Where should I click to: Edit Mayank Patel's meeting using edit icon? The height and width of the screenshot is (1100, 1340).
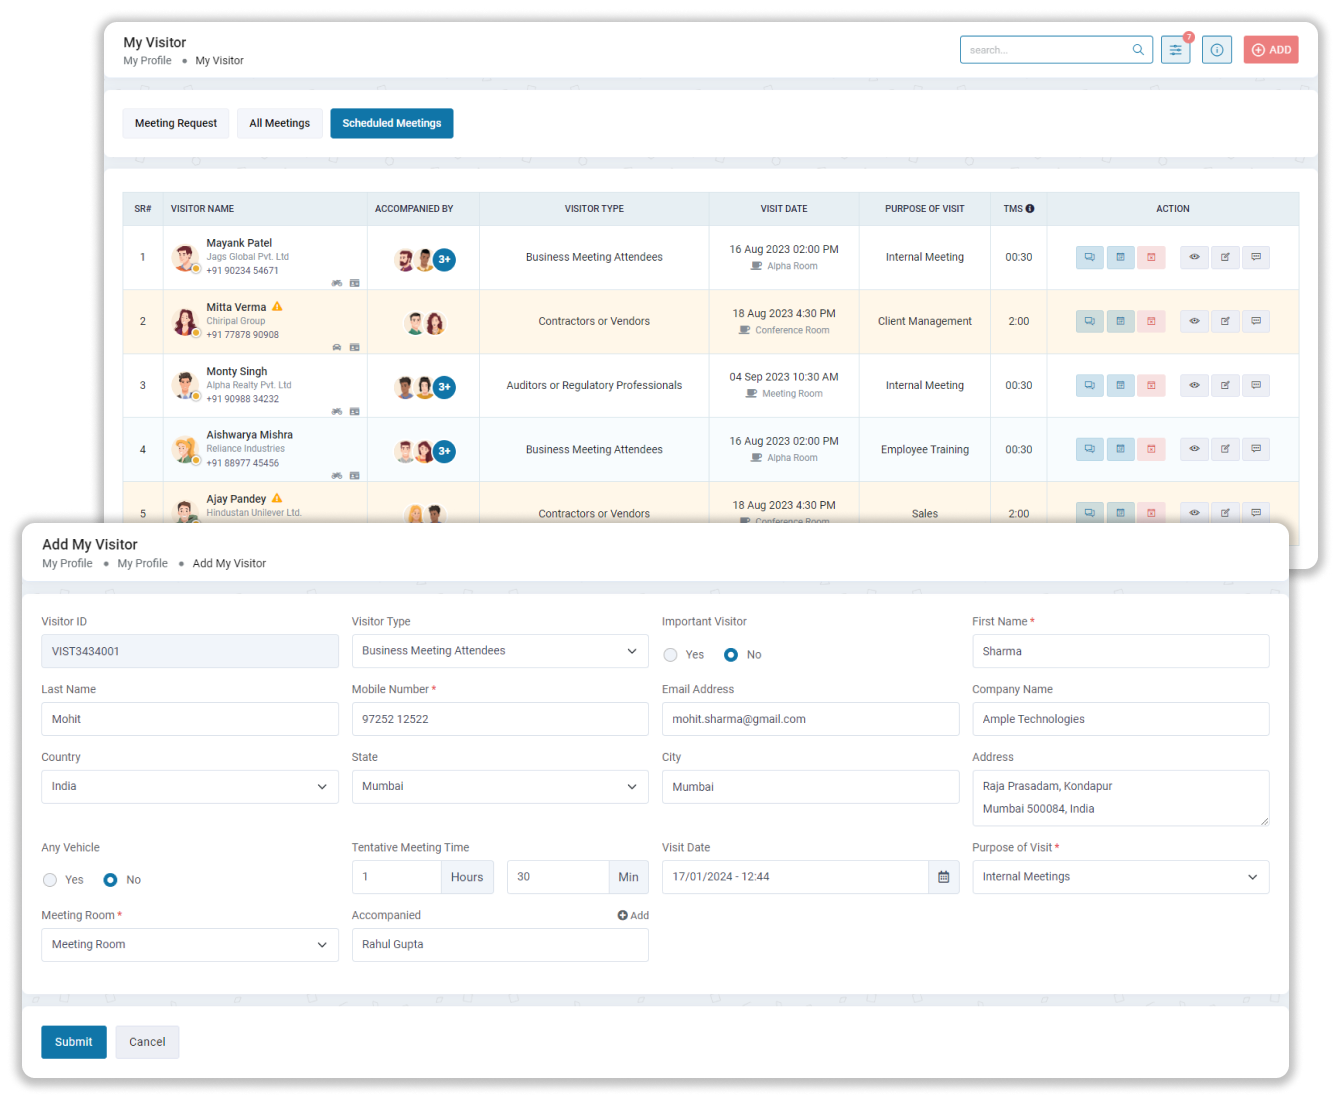coord(1224,257)
